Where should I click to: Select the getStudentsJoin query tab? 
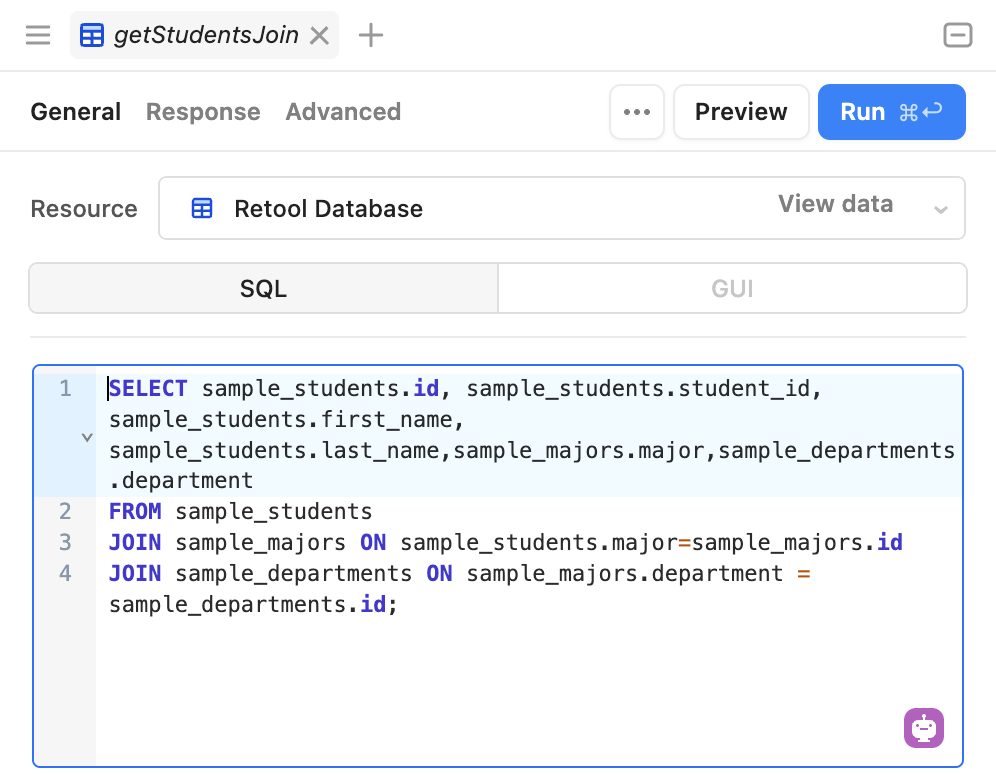coord(205,35)
